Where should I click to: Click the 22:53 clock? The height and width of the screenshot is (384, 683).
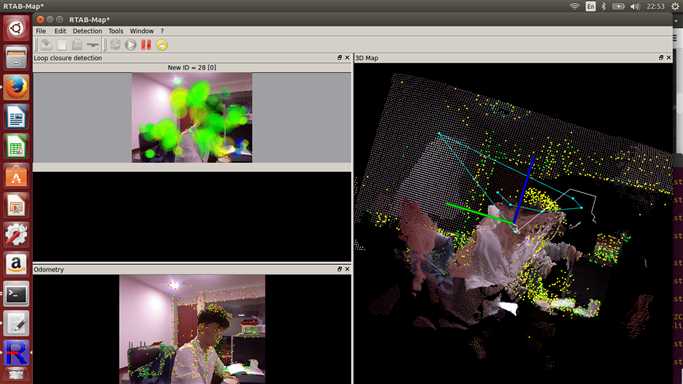pyautogui.click(x=655, y=6)
